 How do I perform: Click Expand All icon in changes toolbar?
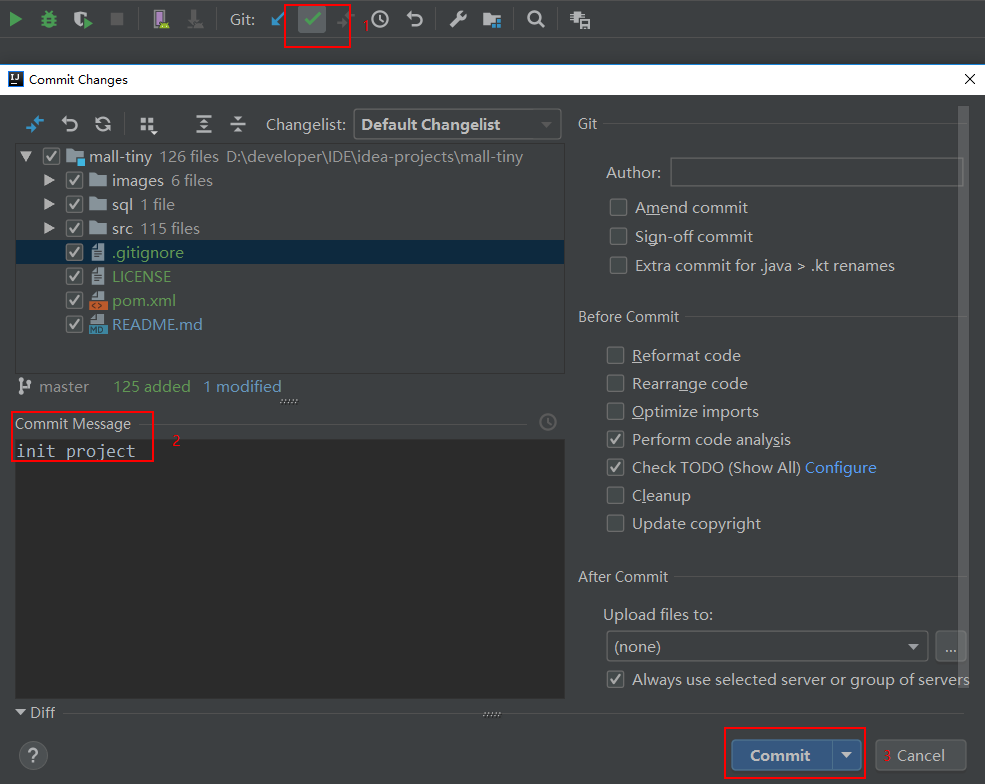[204, 124]
